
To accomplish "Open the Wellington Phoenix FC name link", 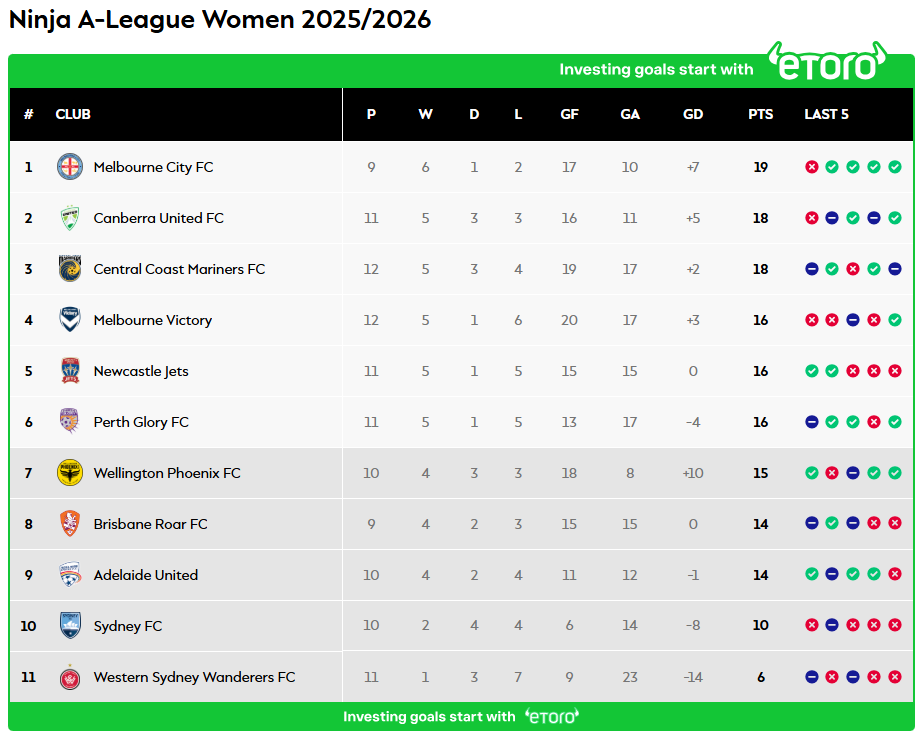I will [x=167, y=473].
